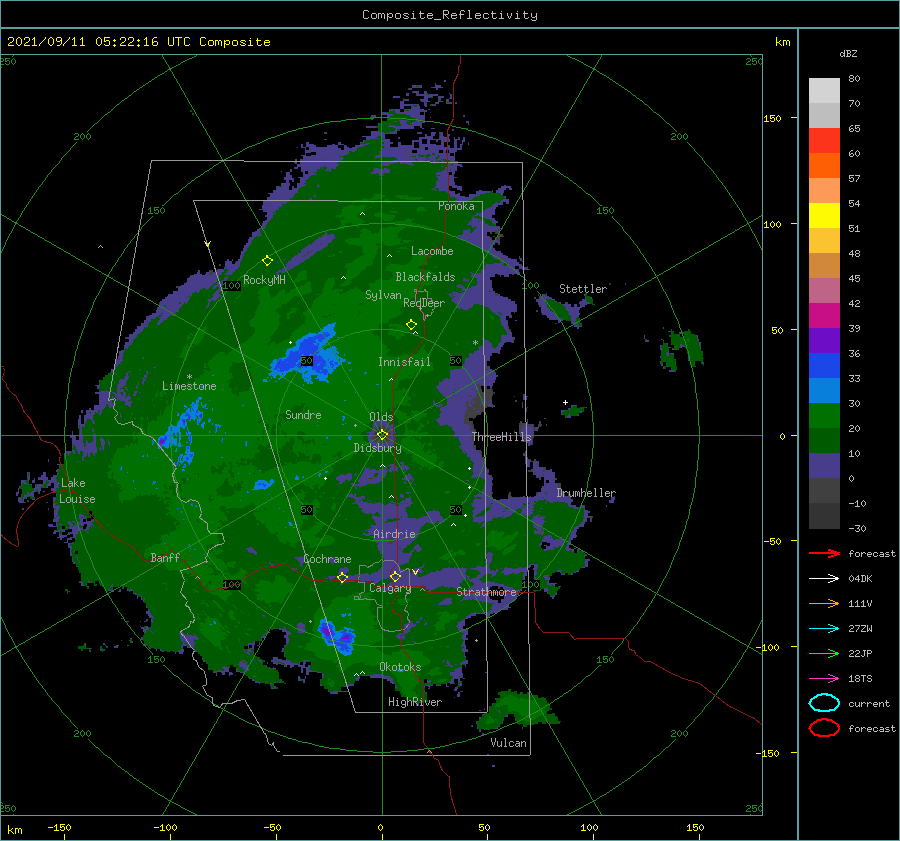Click the RockyMH label
This screenshot has height=841, width=900.
(x=264, y=280)
